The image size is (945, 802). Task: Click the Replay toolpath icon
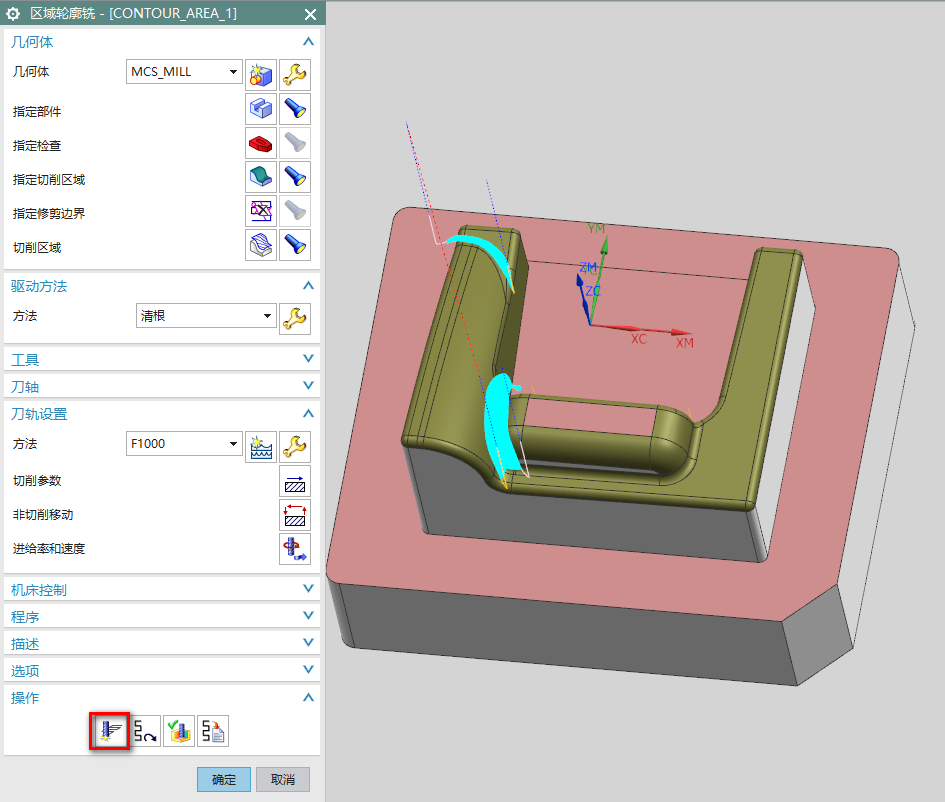146,732
